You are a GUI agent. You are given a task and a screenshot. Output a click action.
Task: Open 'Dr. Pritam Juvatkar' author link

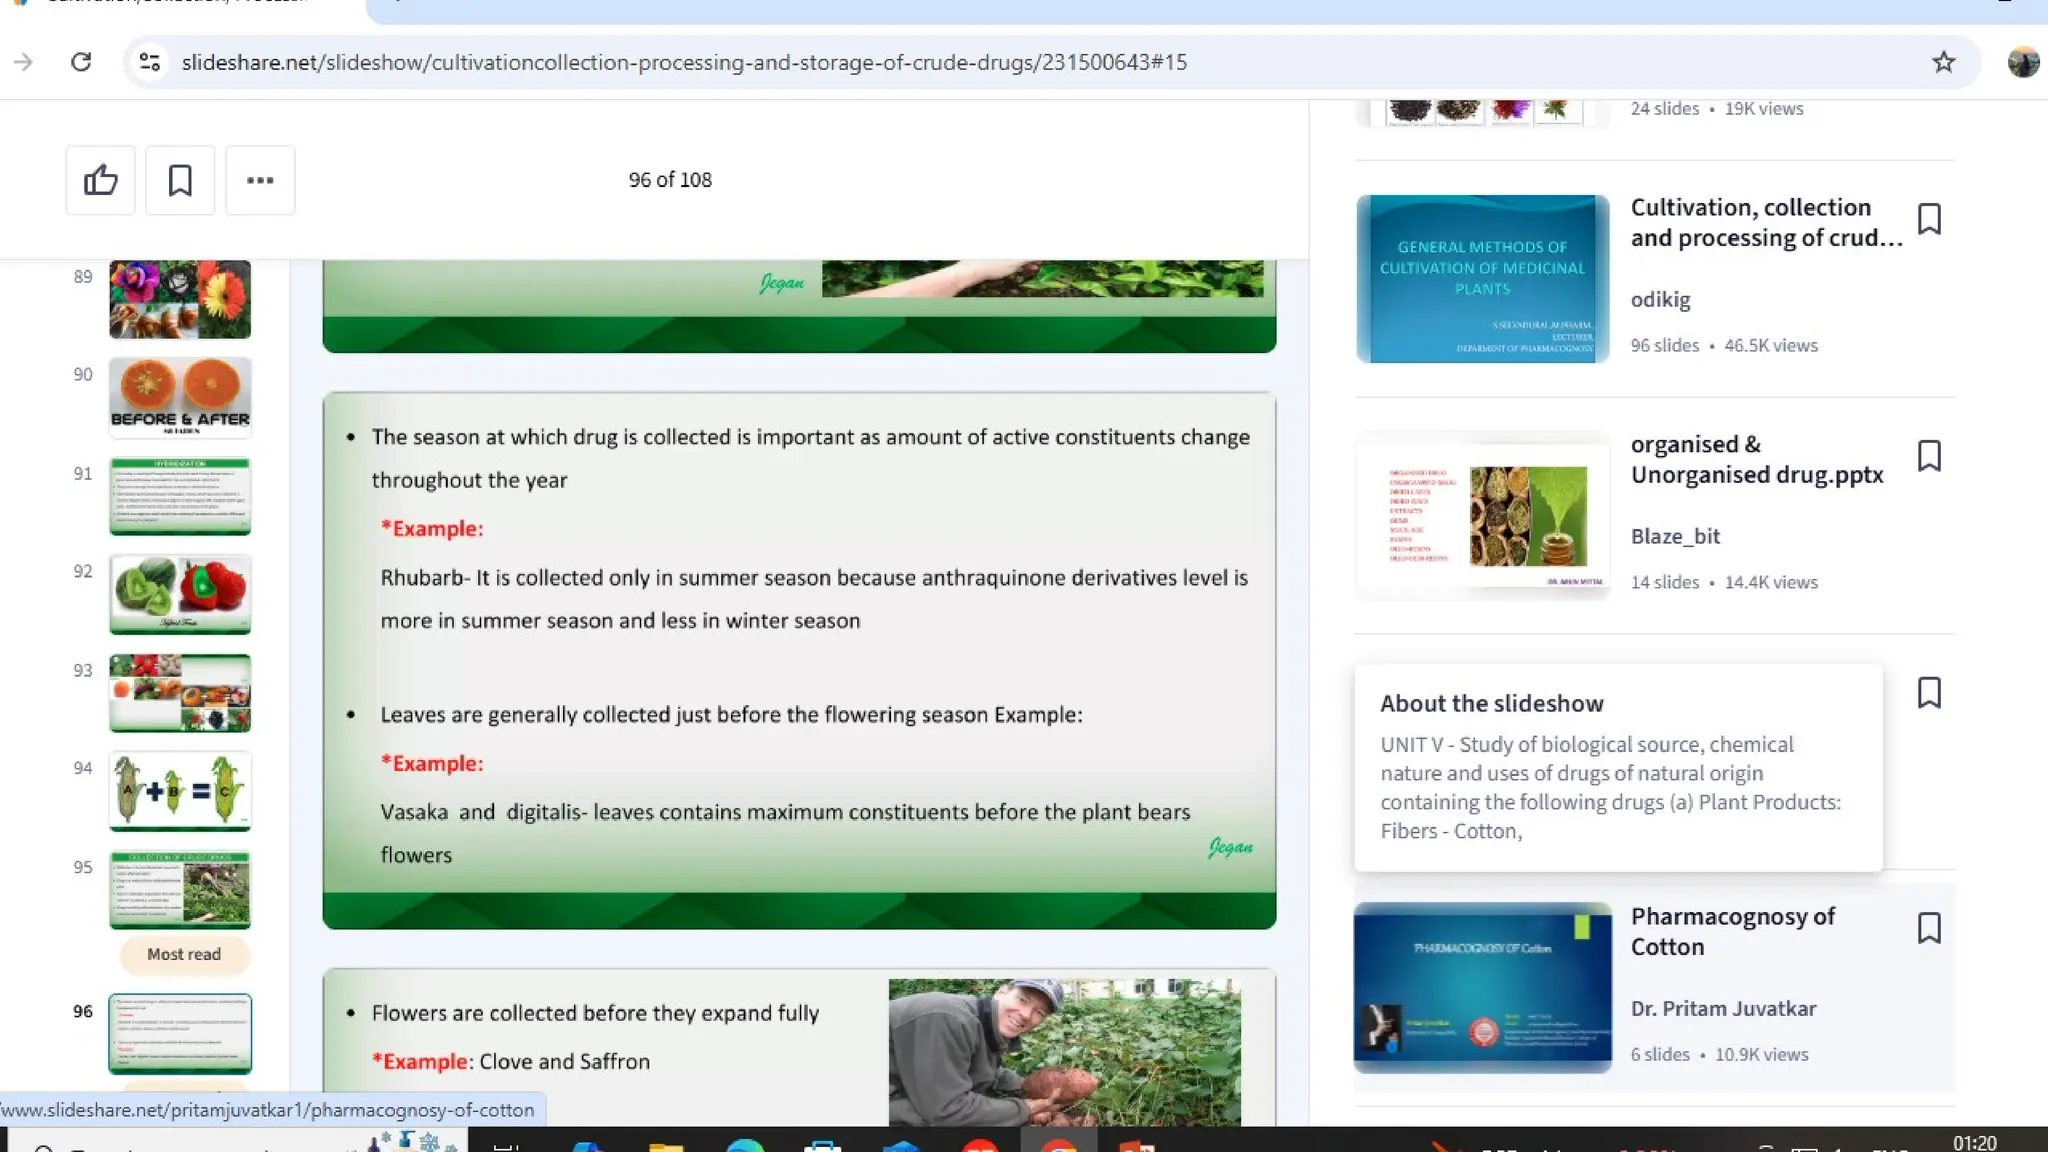[1723, 1008]
